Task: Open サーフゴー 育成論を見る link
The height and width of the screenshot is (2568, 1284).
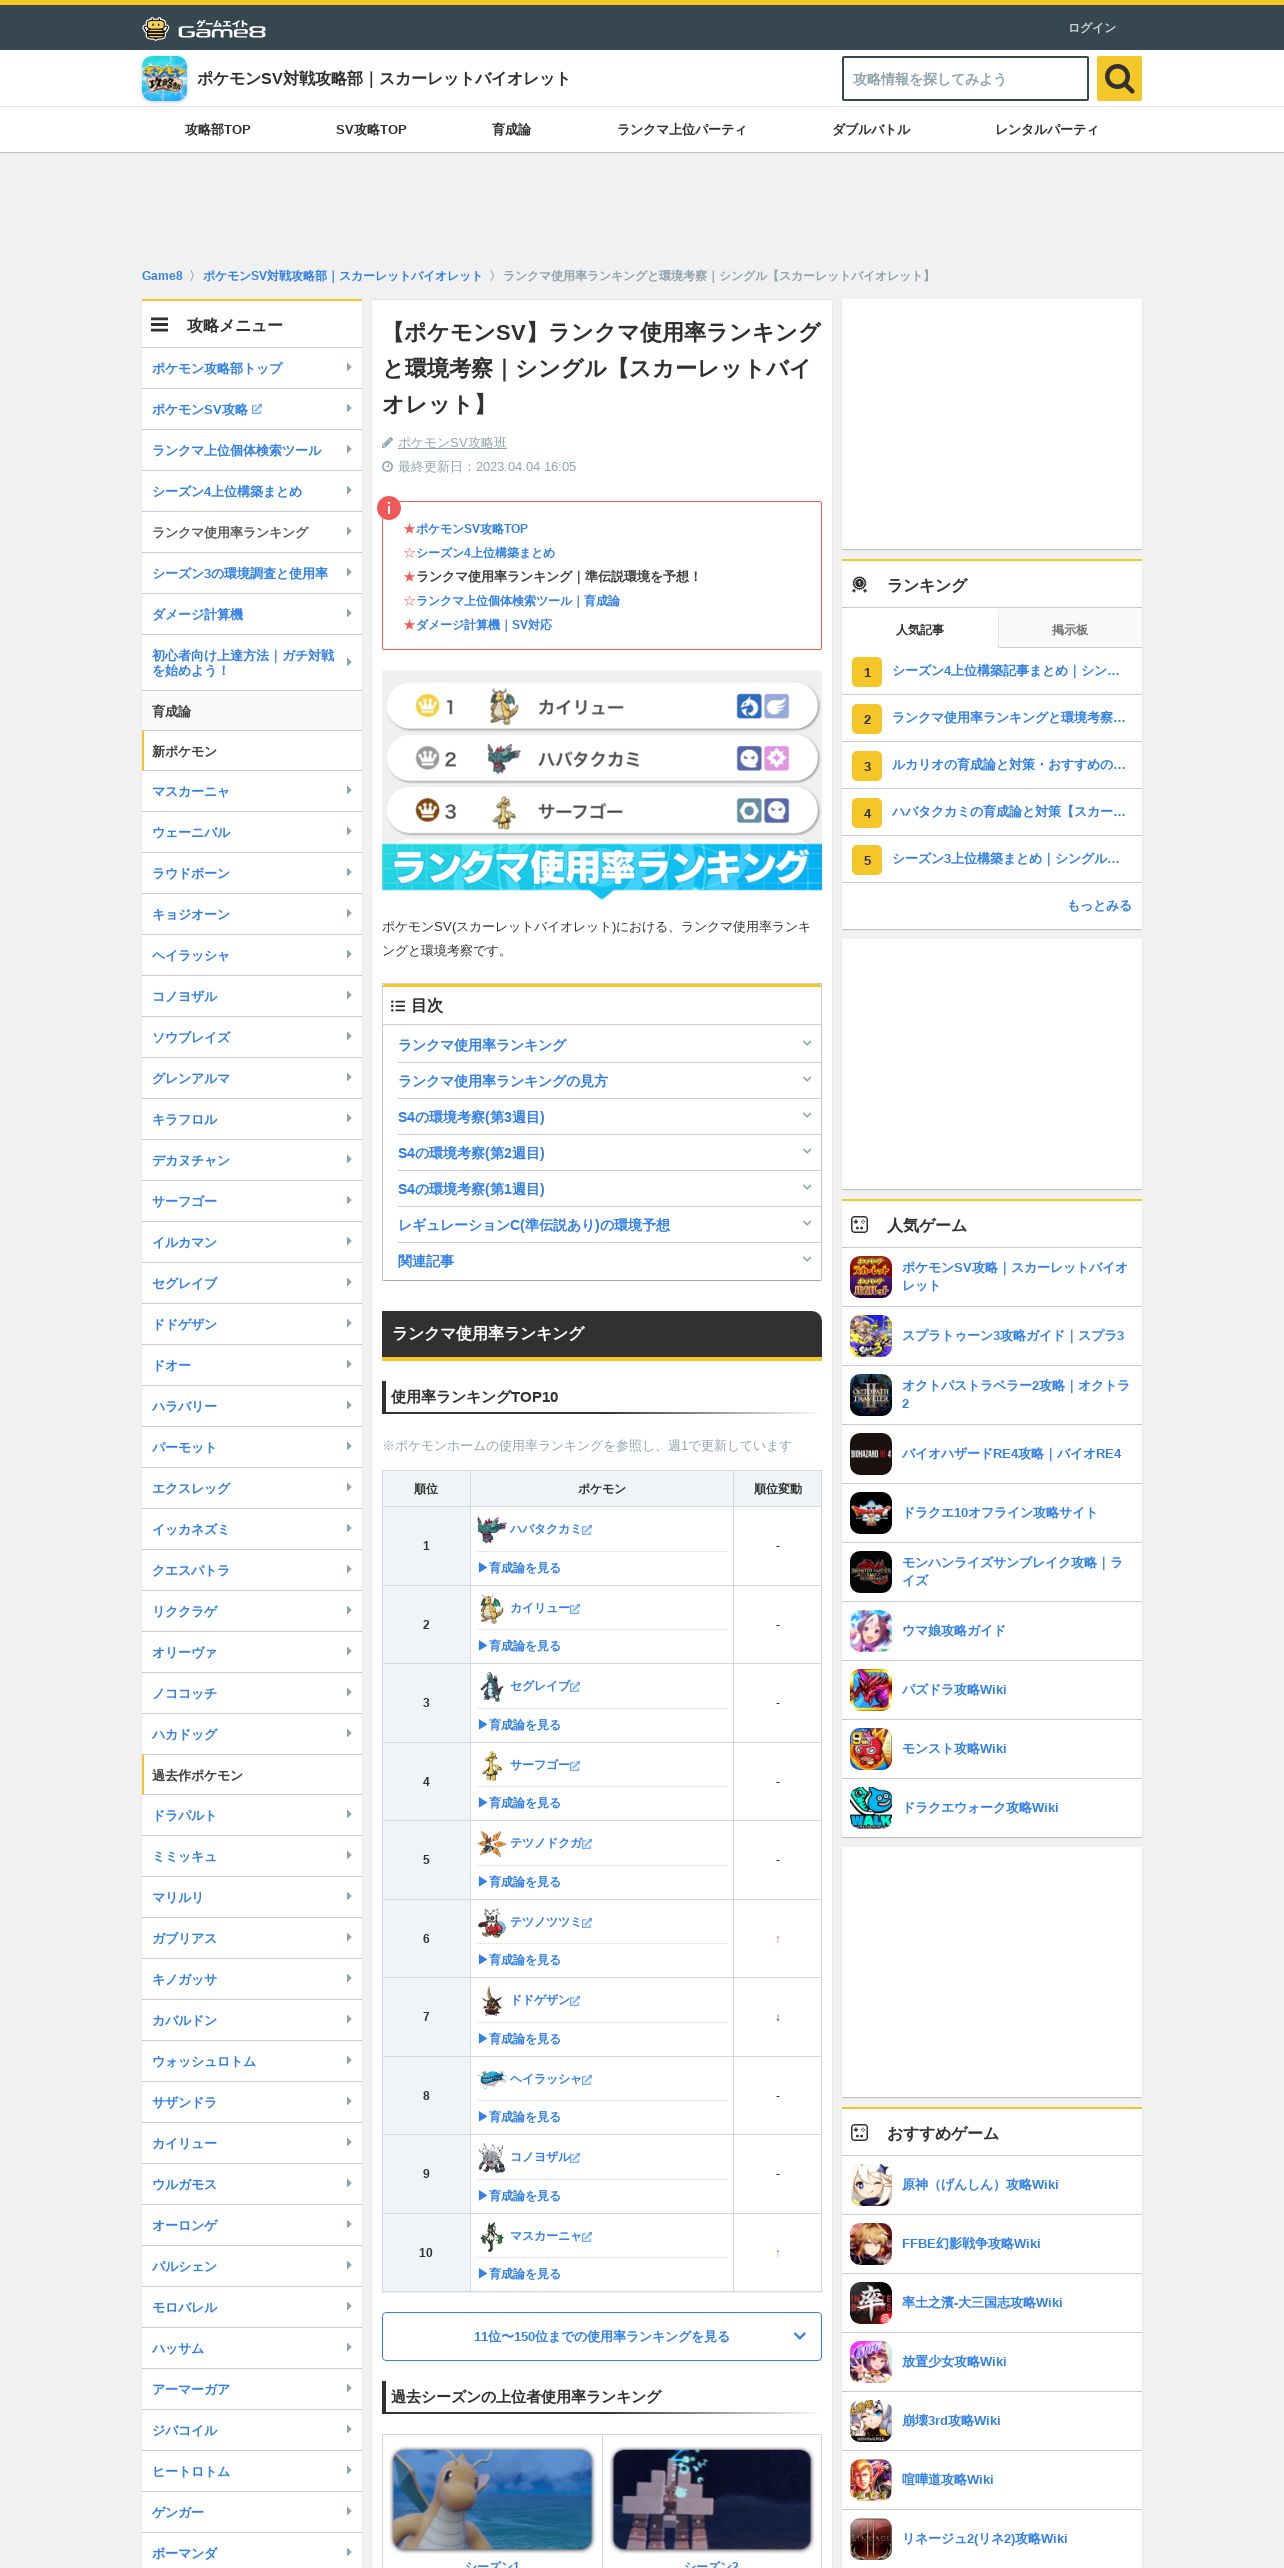Action: (519, 1802)
